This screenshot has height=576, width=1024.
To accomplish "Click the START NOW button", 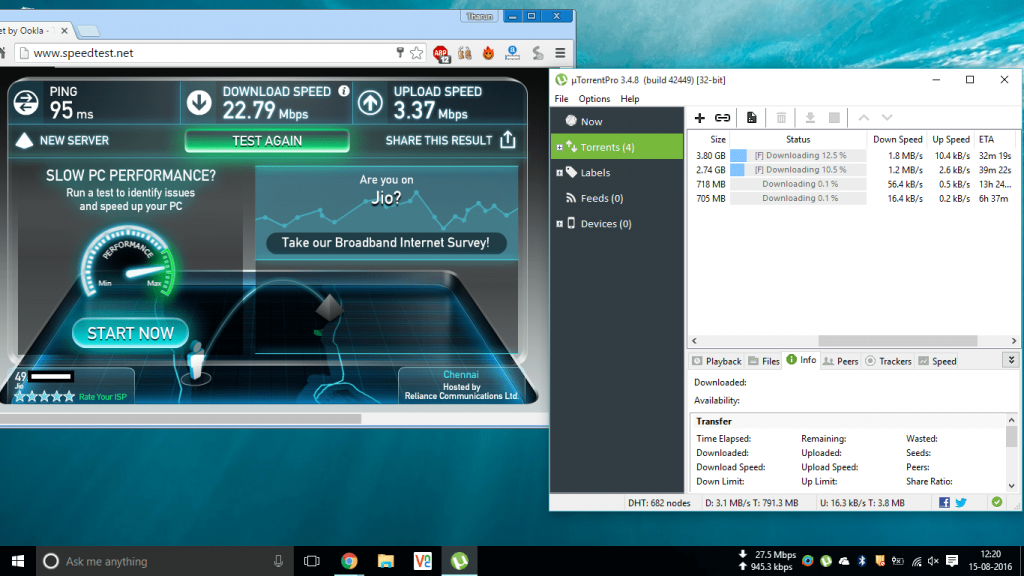I will click(x=130, y=333).
